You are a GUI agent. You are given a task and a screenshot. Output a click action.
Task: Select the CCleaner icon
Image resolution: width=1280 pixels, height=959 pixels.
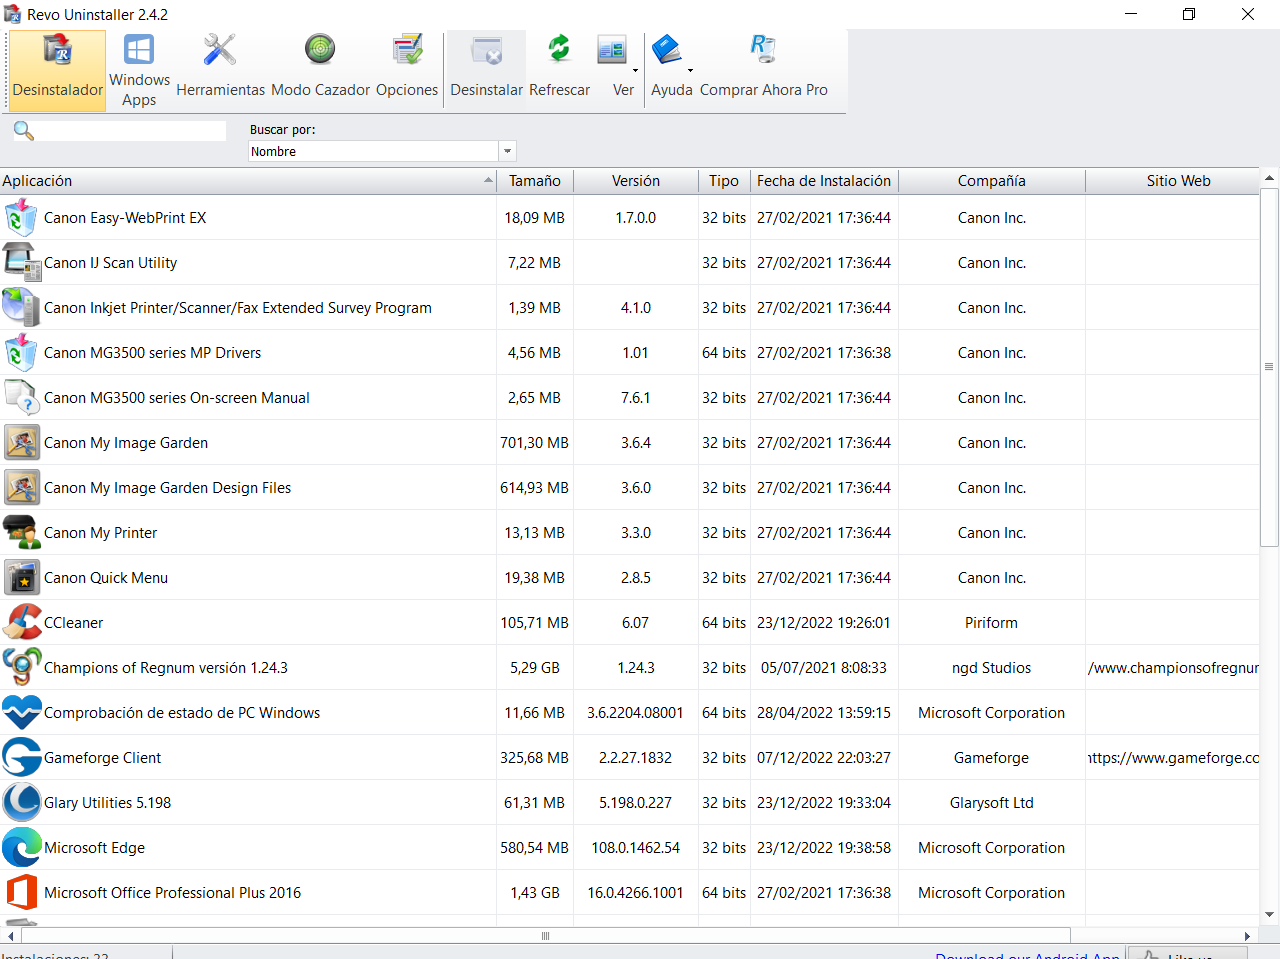[21, 622]
